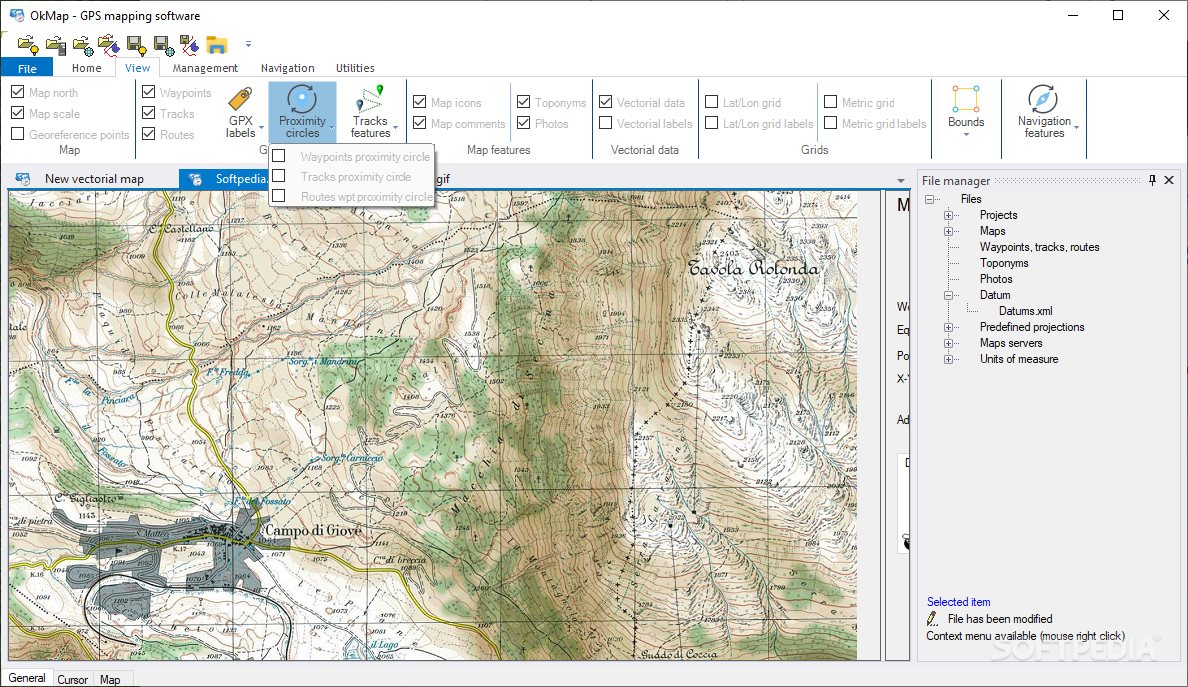Viewport: 1188px width, 687px height.
Task: Collapse the Files tree node
Action: [x=930, y=199]
